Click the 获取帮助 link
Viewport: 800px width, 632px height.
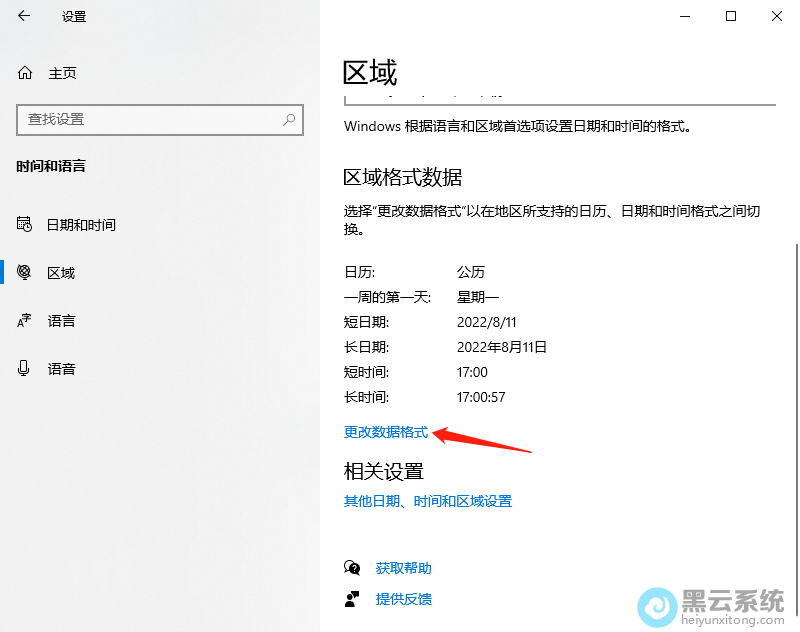coord(403,567)
